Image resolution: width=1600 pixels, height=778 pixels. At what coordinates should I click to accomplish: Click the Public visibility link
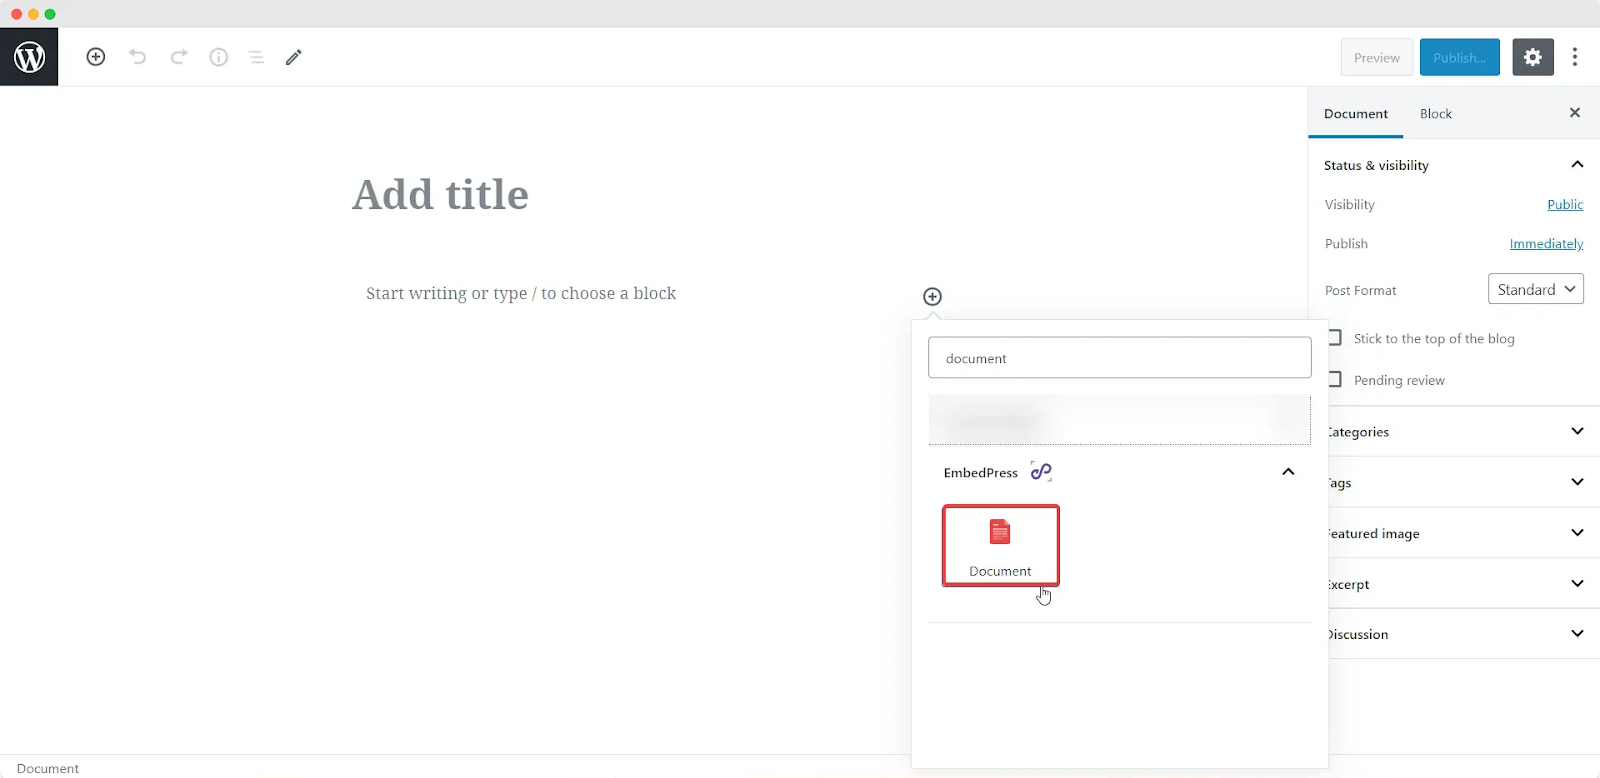pyautogui.click(x=1565, y=204)
